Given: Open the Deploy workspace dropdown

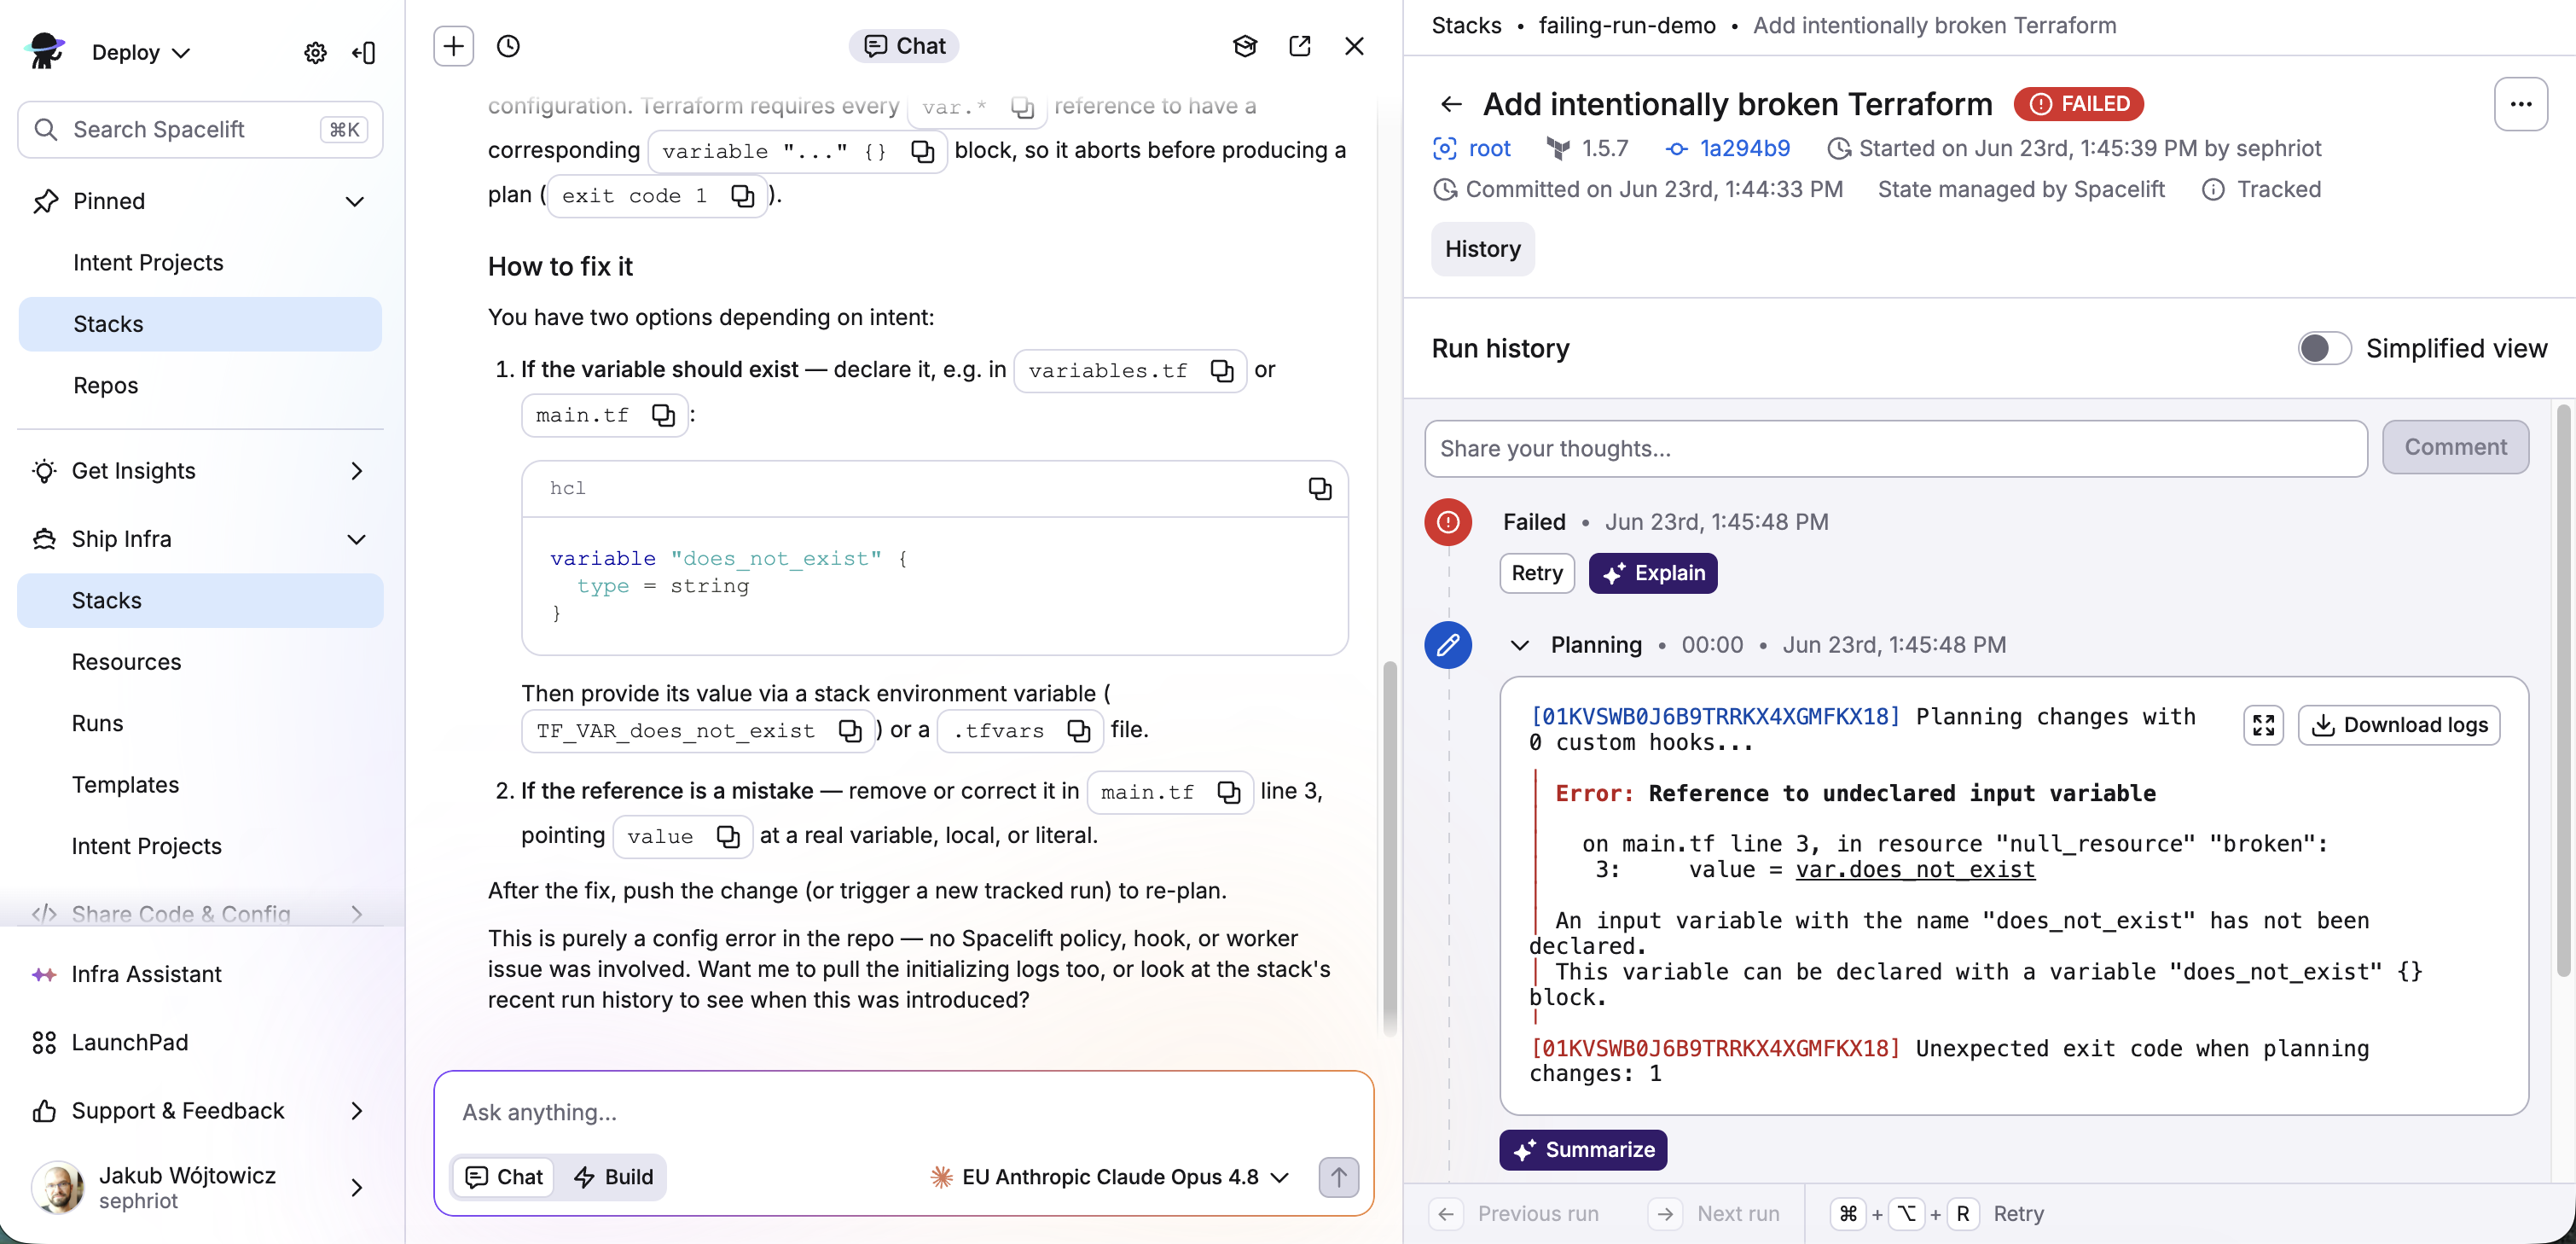Looking at the screenshot, I should [x=140, y=52].
